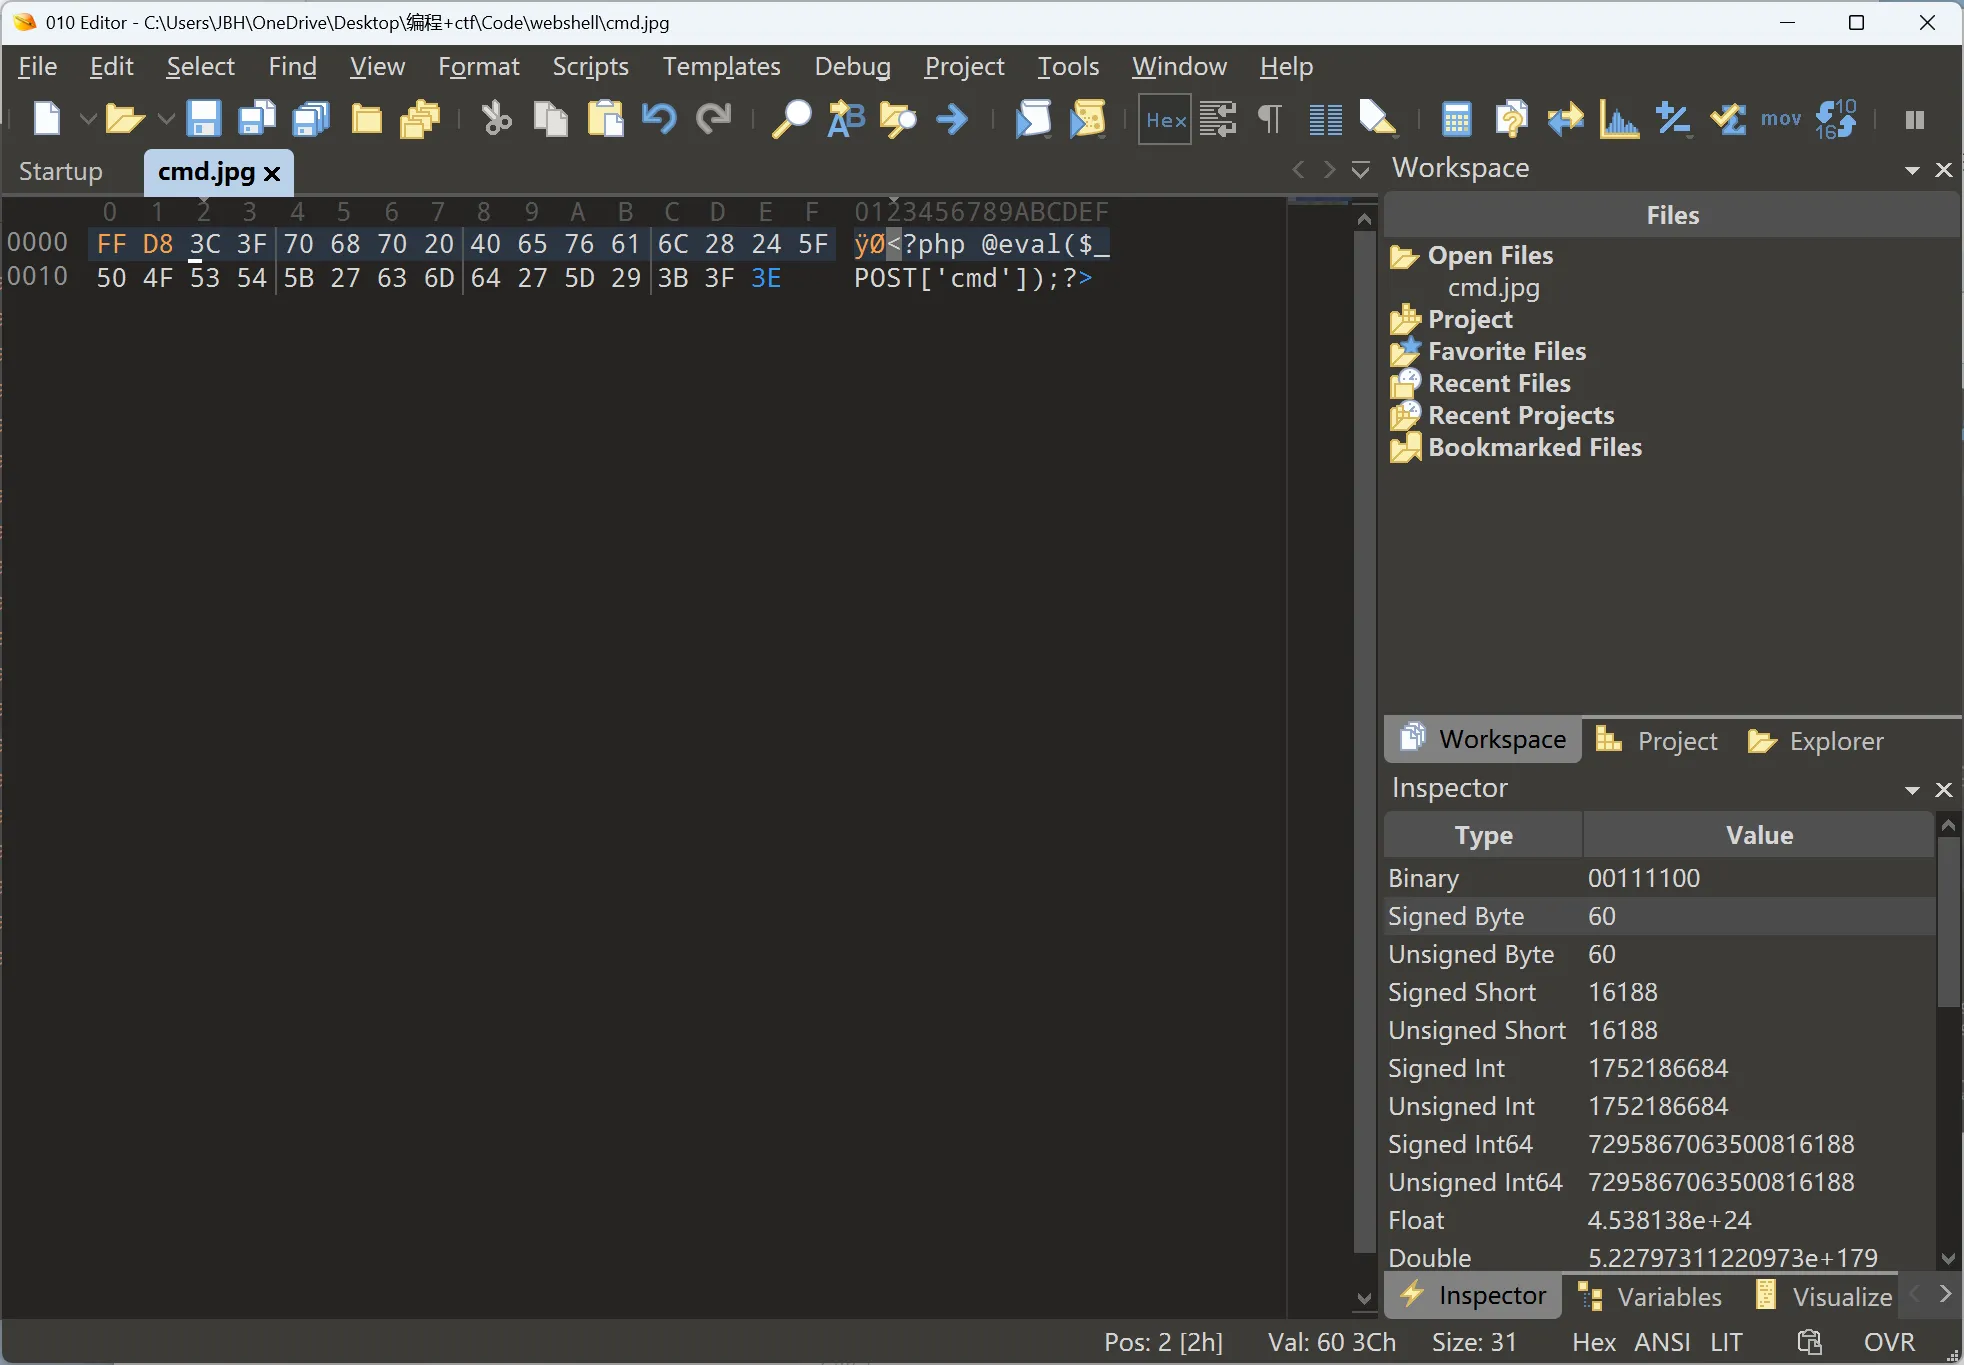1964x1365 pixels.
Task: Open dropdown arrow next to New file
Action: [x=88, y=119]
